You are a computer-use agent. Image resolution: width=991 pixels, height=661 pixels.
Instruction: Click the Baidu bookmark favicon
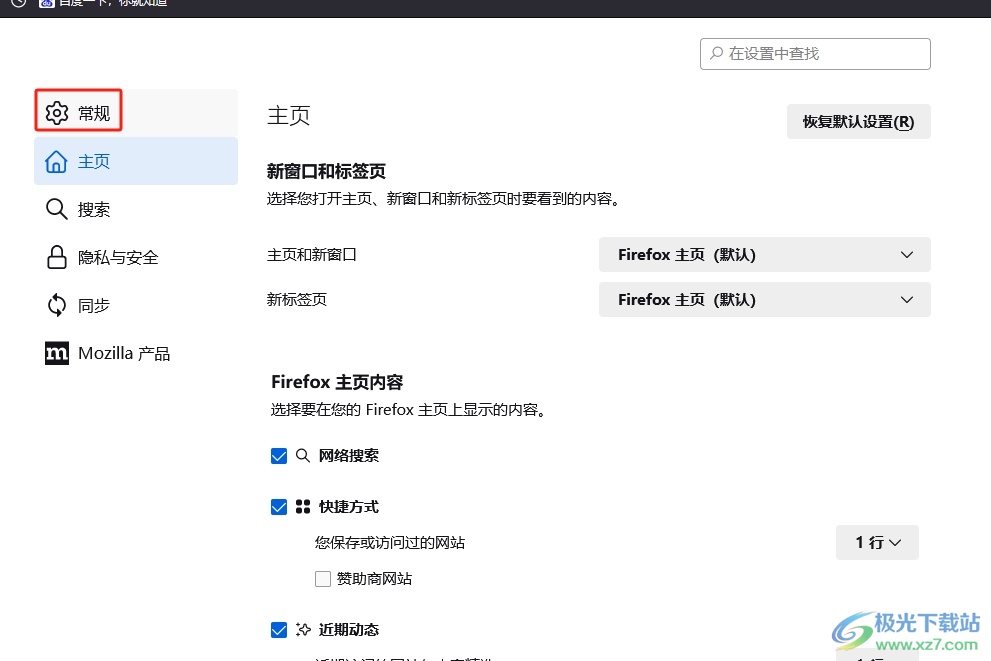tap(46, 3)
